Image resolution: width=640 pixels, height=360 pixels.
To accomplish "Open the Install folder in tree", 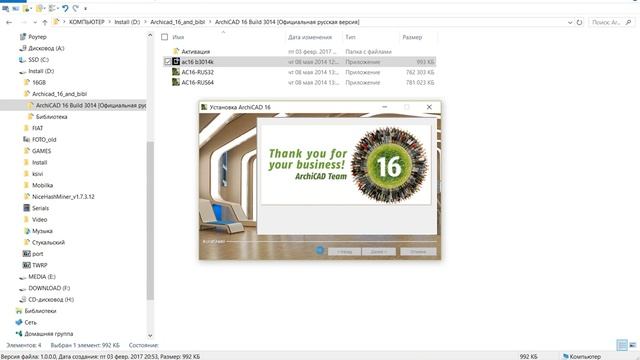I will [x=40, y=162].
